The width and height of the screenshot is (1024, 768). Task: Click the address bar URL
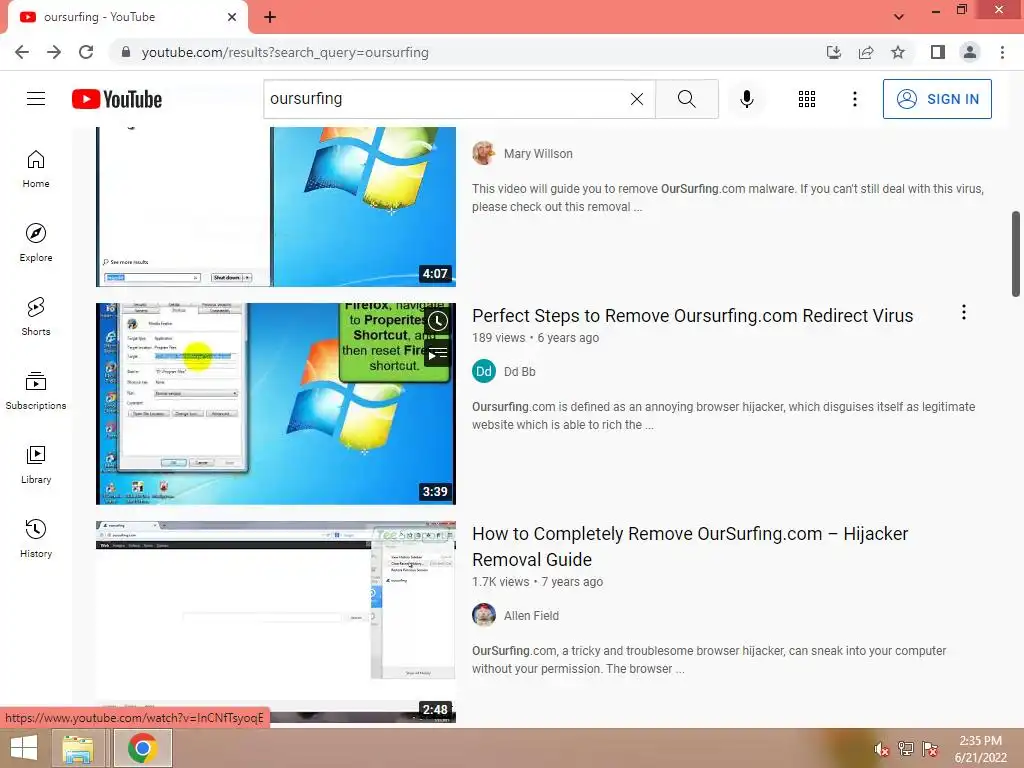click(285, 52)
